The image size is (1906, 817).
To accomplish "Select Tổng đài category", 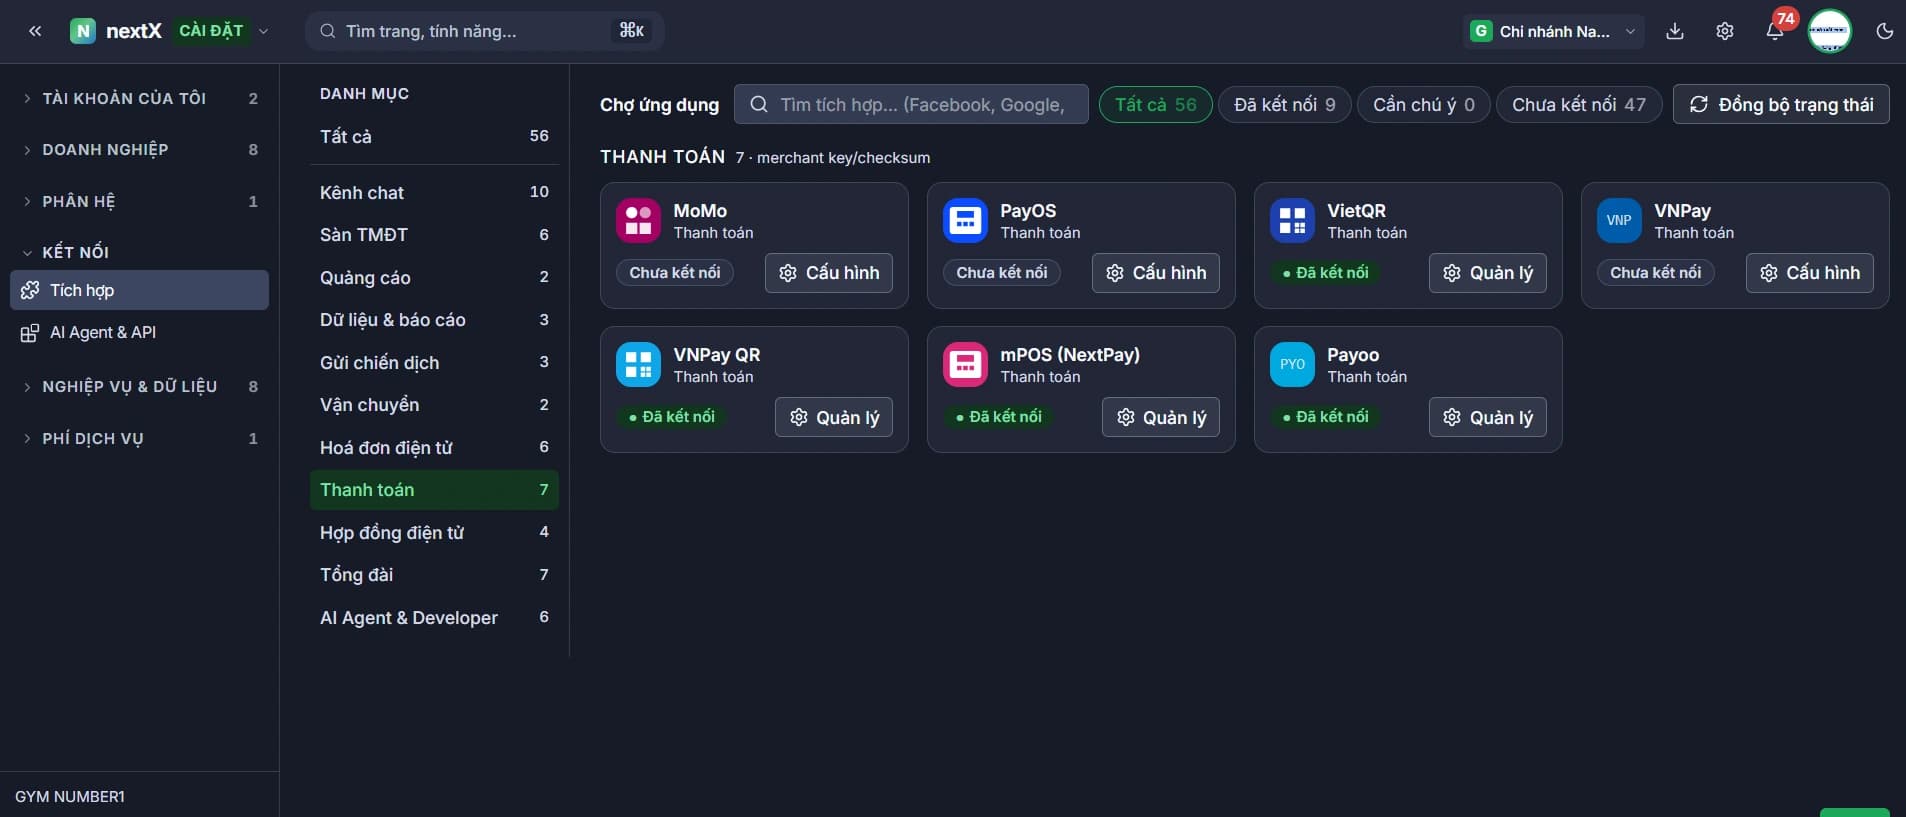I will [x=434, y=575].
